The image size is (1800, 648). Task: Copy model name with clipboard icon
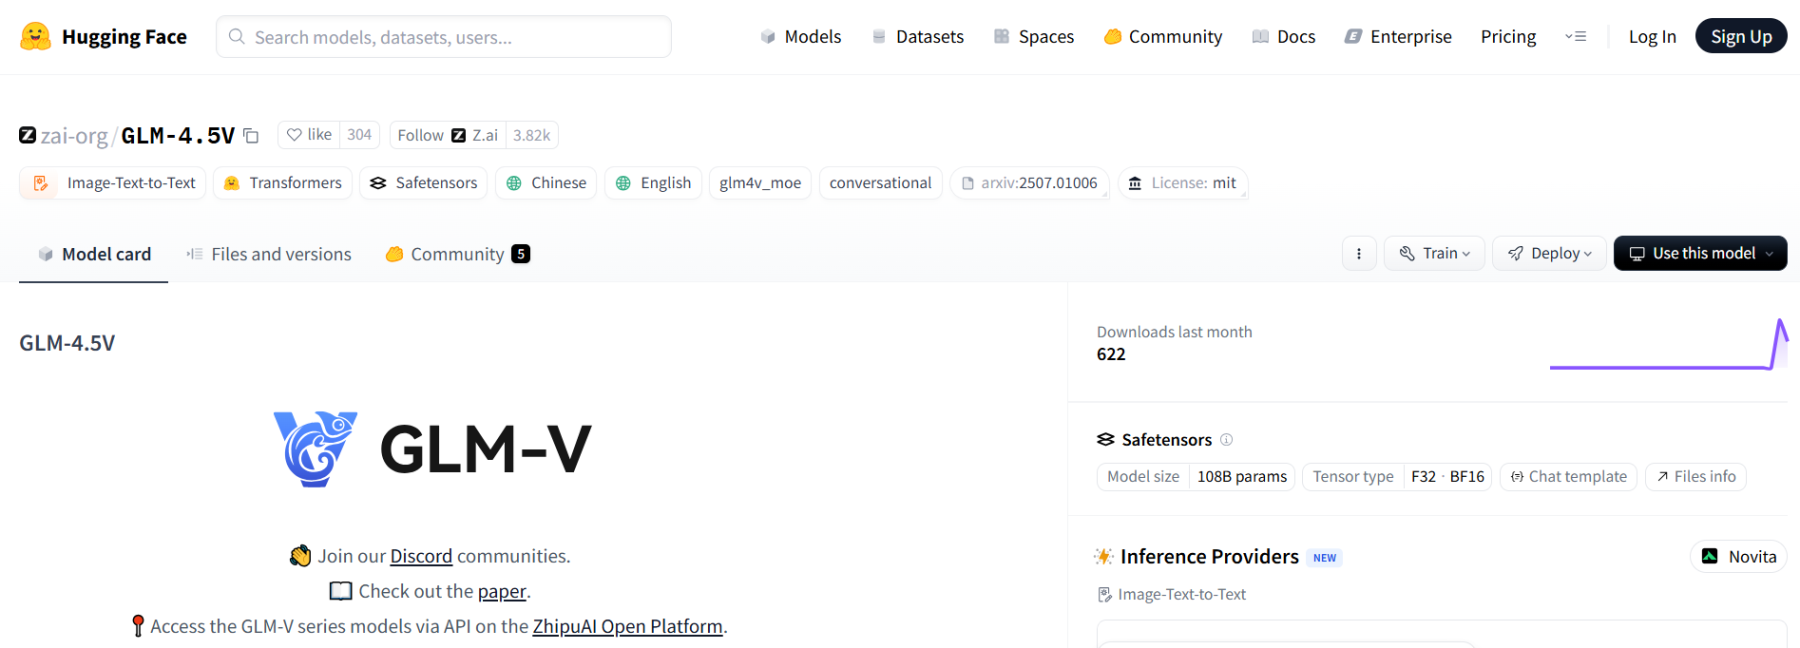[x=251, y=136]
